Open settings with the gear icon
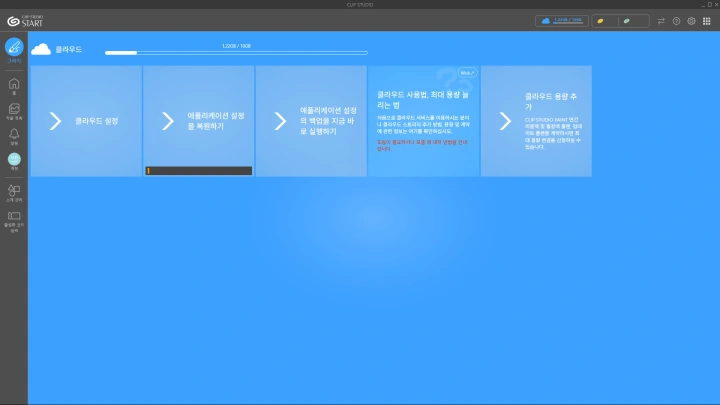This screenshot has height=405, width=720. coord(691,20)
